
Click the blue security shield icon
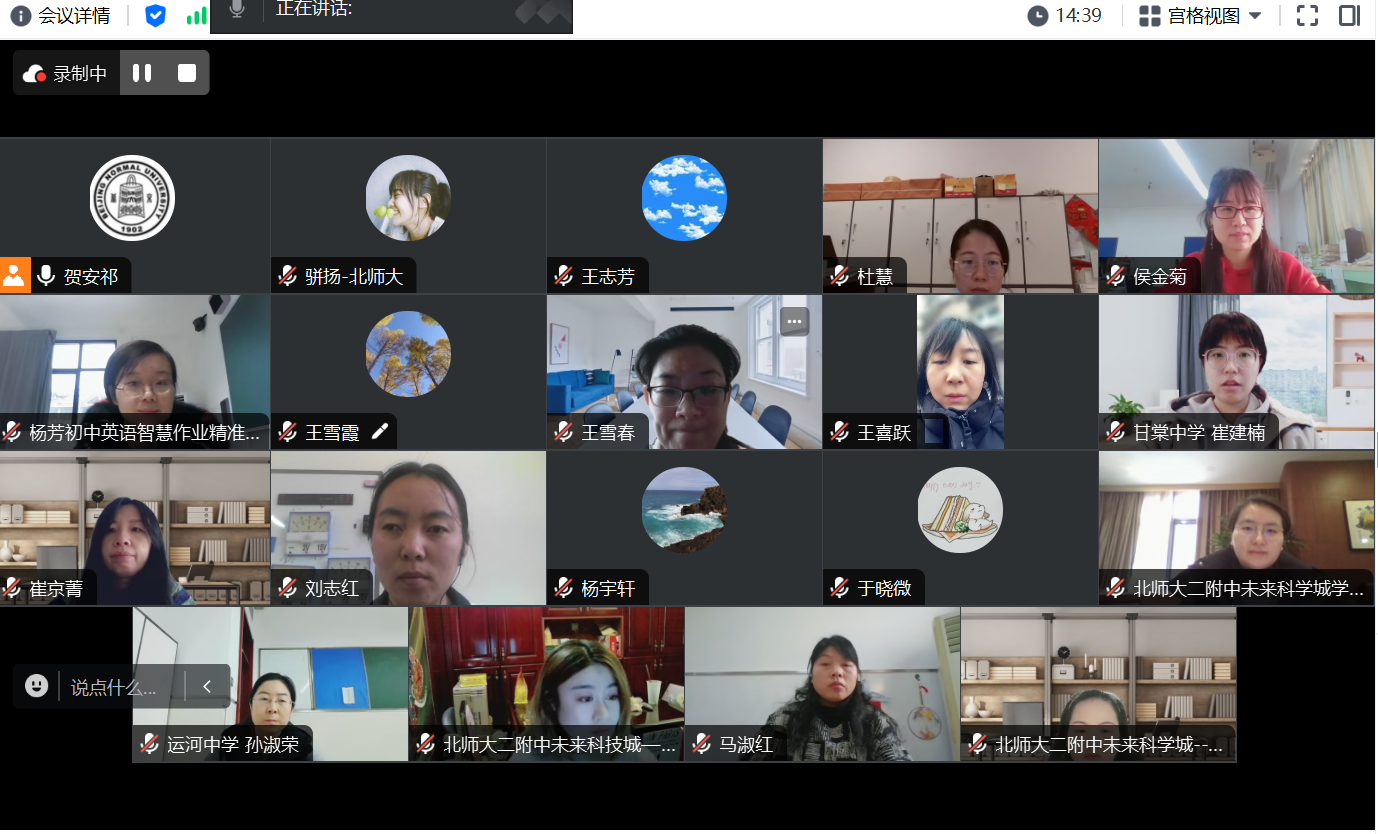(x=155, y=16)
